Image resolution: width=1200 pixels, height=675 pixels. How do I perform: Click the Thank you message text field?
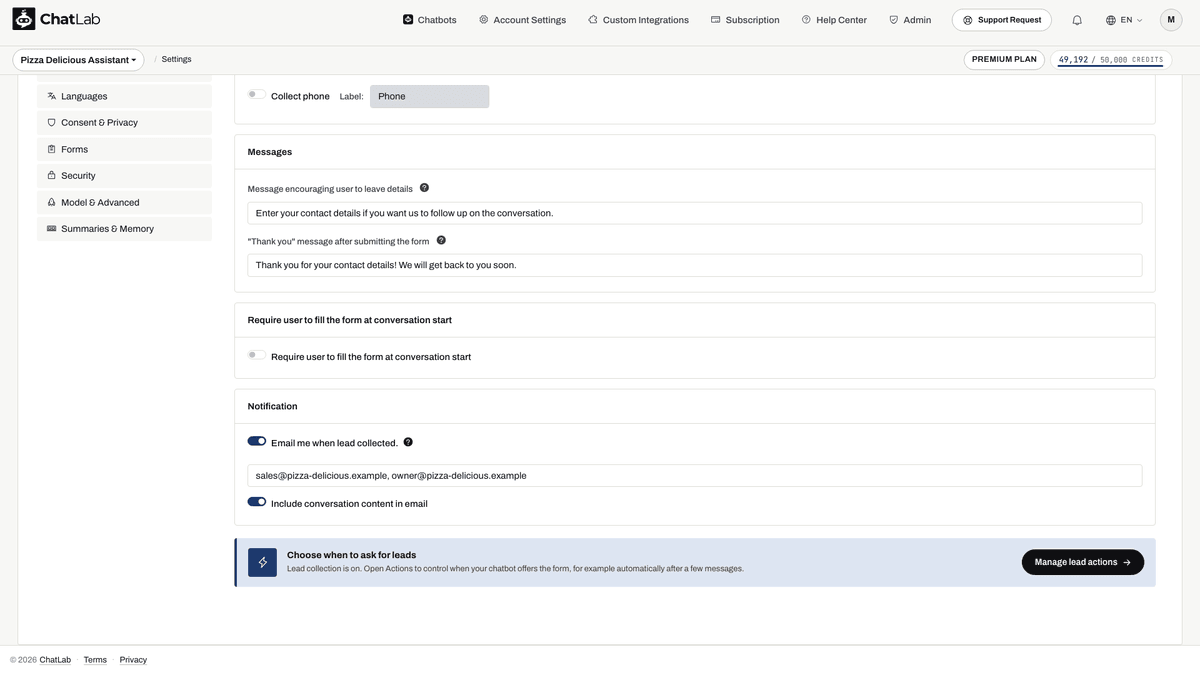695,265
